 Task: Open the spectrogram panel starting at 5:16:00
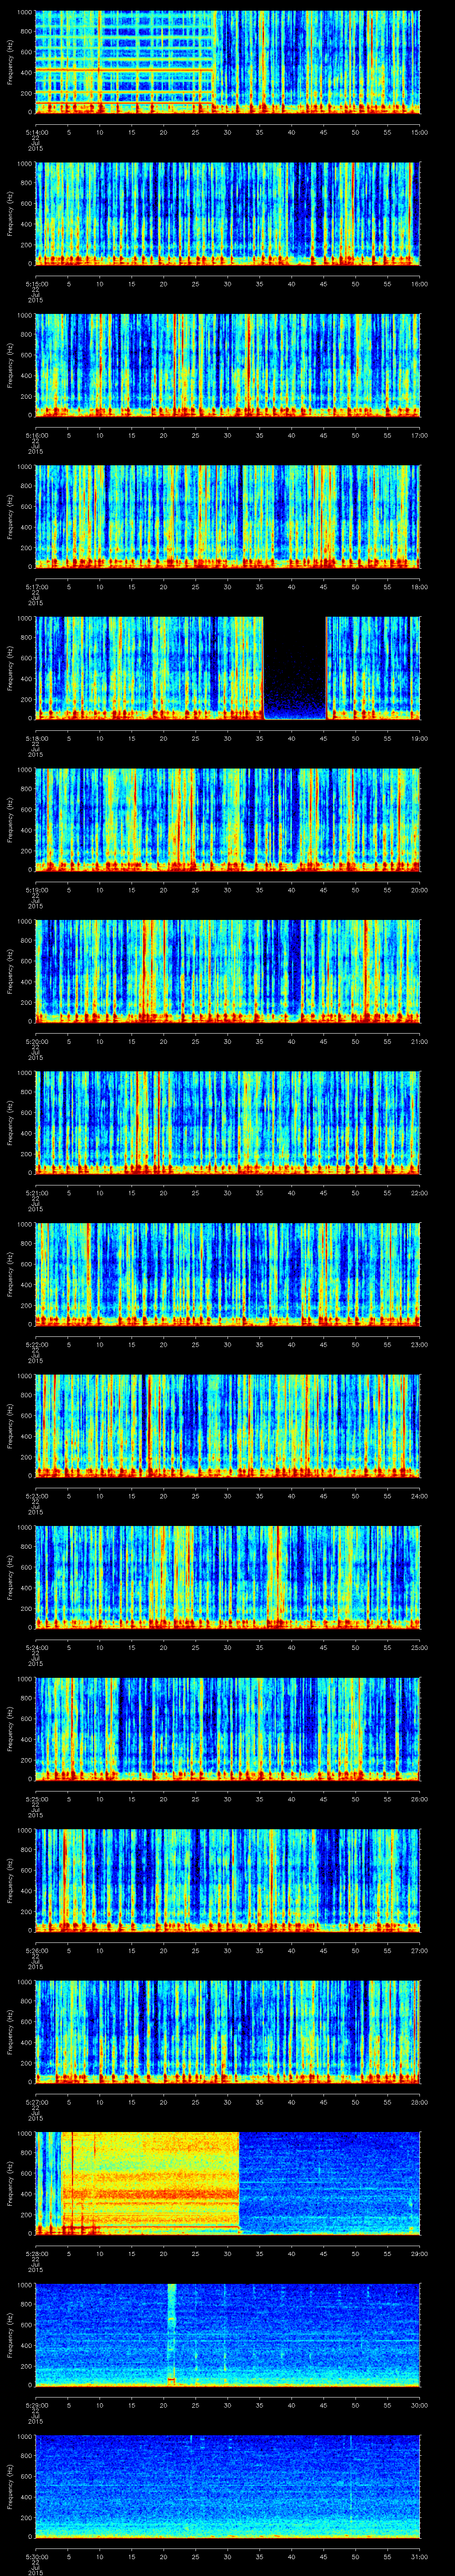[x=228, y=365]
